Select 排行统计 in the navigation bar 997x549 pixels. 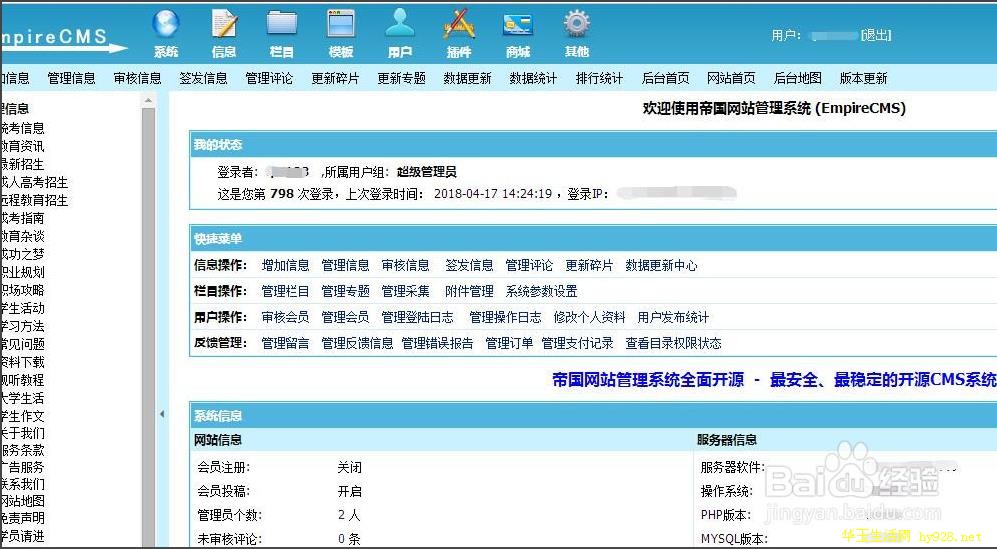point(599,78)
